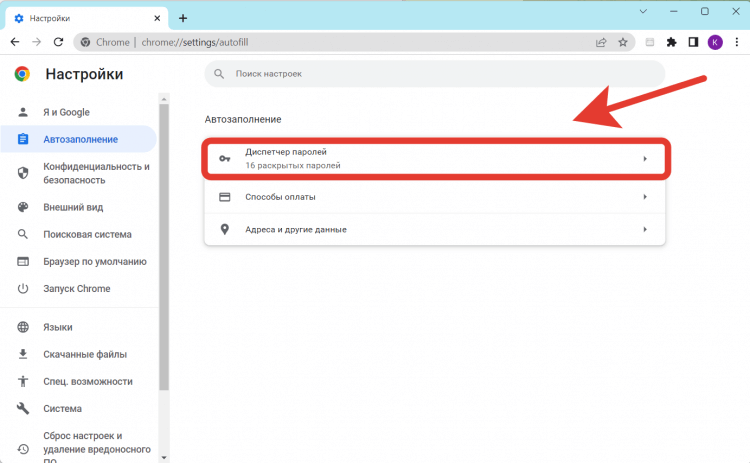Viewport: 750px width, 463px height.
Task: Click the Настройки tab gear icon
Action: tap(19, 18)
